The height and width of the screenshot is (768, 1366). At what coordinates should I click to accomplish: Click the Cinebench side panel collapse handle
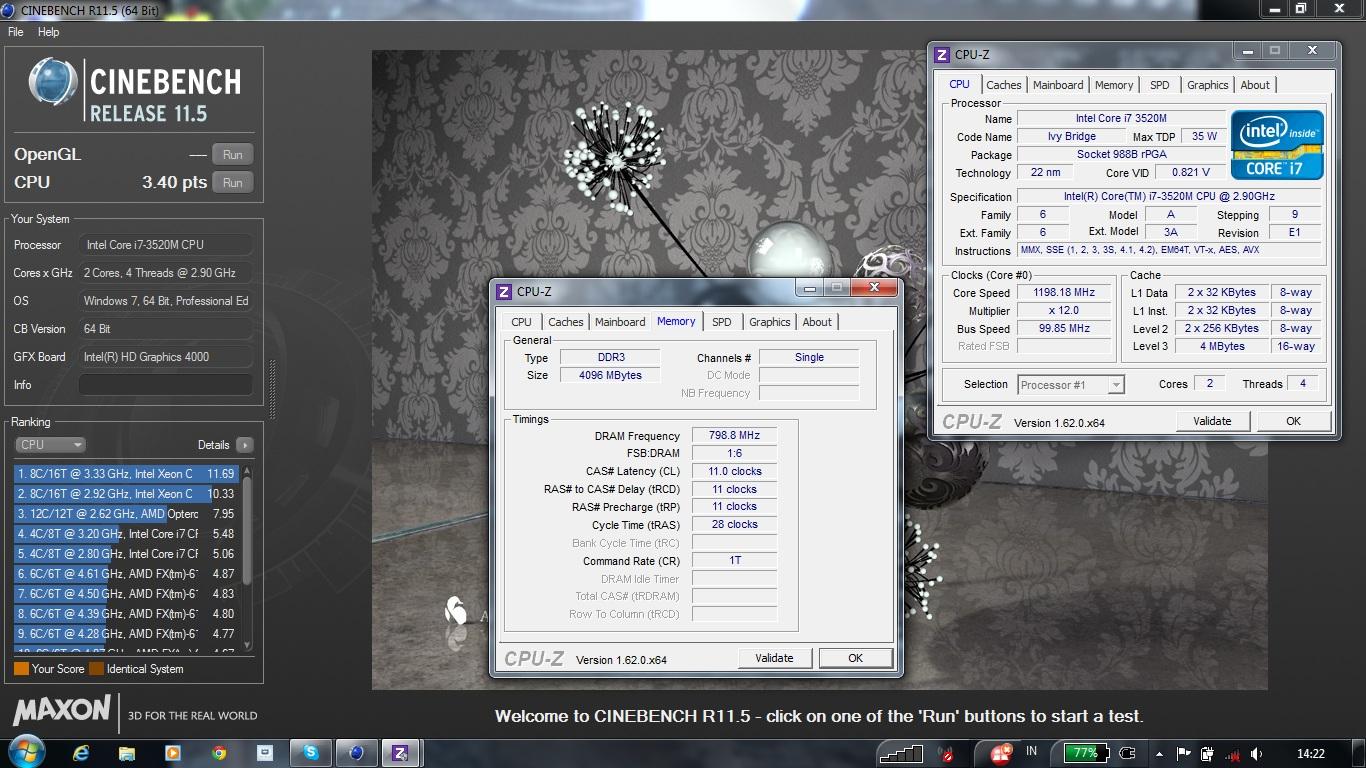tap(270, 392)
